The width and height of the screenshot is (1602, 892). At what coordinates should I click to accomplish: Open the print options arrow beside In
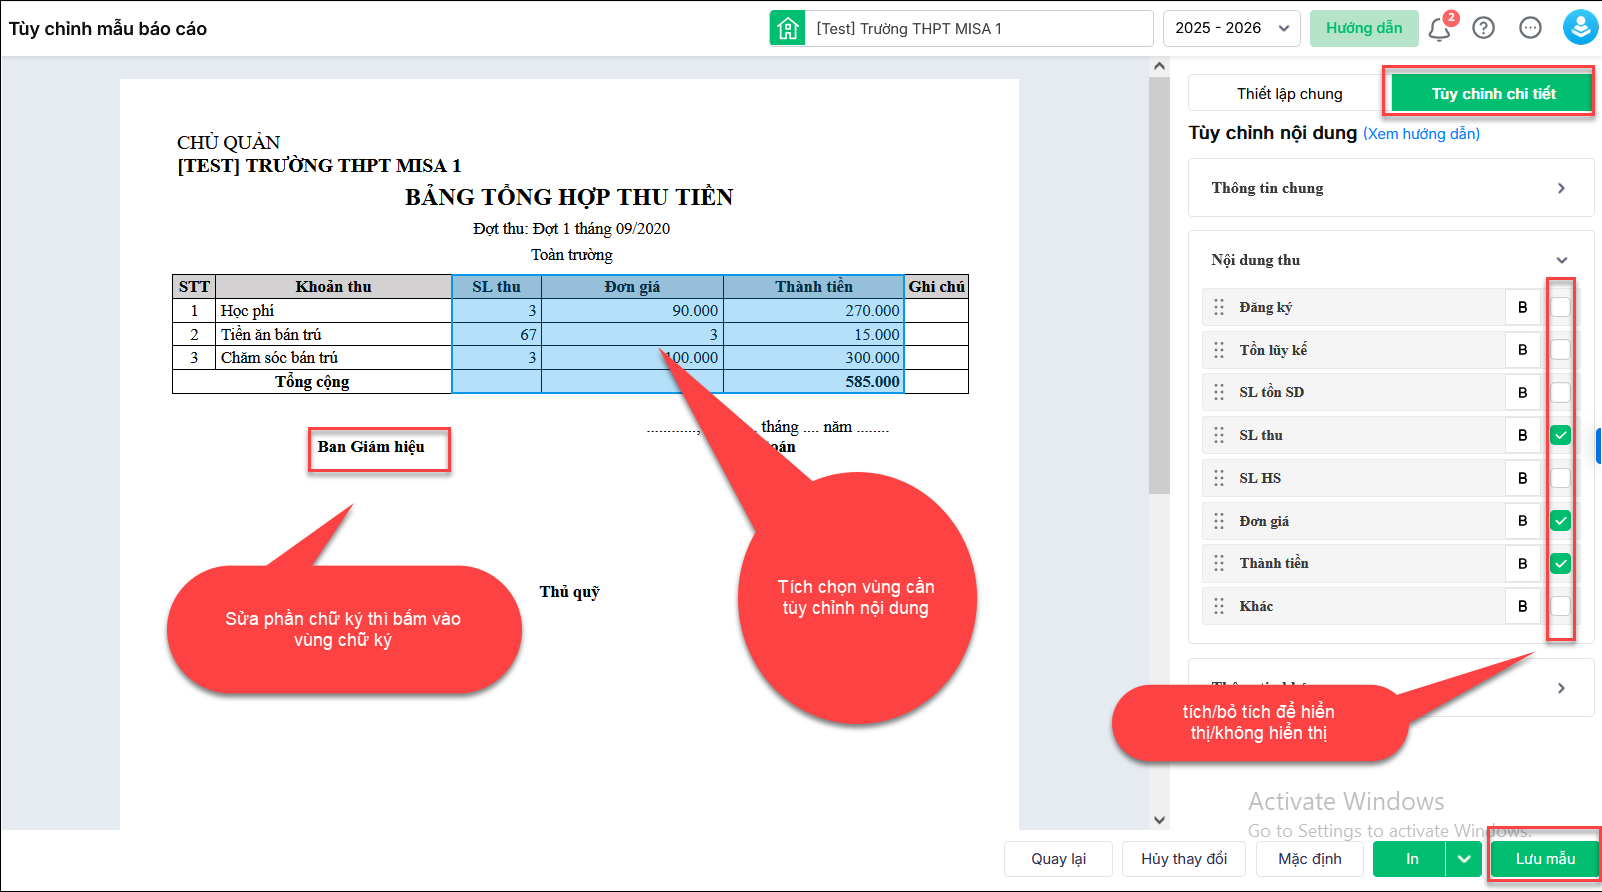pos(1464,859)
